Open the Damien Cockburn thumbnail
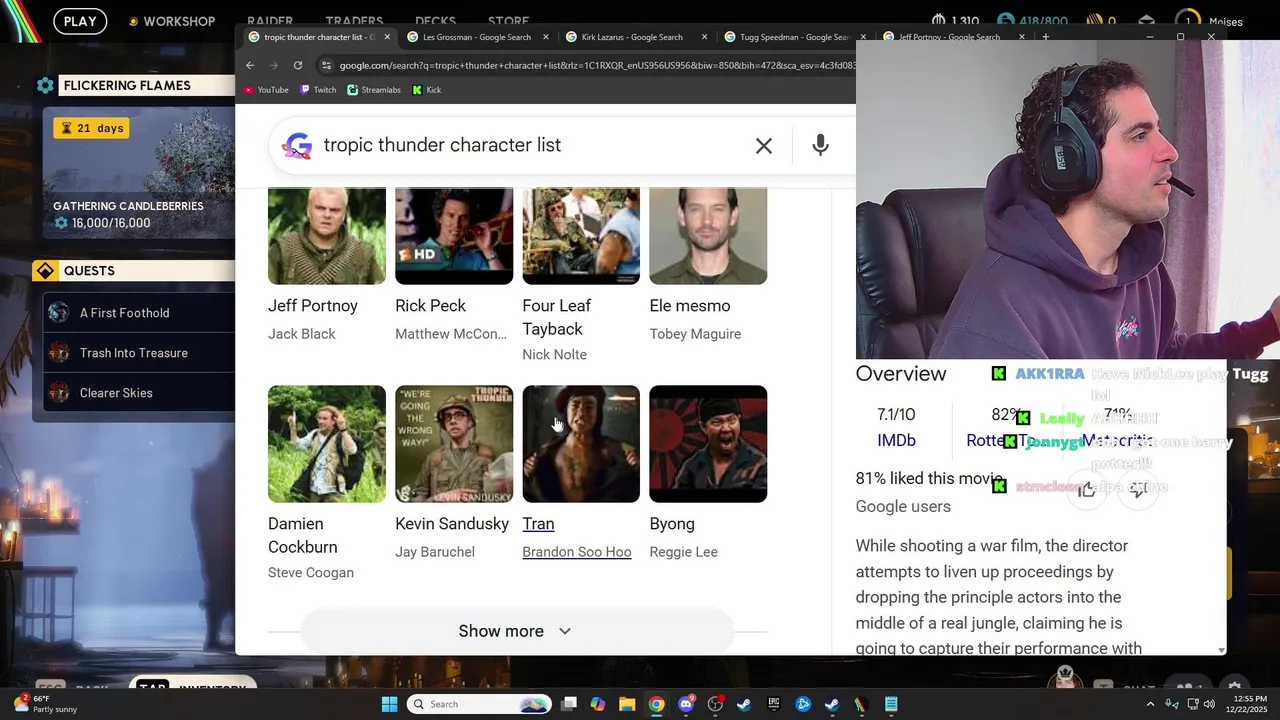1280x720 pixels. 327,444
